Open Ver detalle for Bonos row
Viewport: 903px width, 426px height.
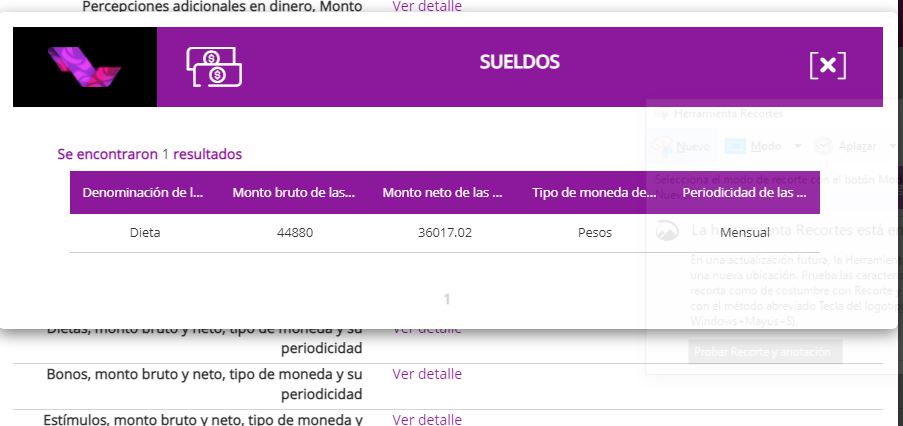coord(427,374)
